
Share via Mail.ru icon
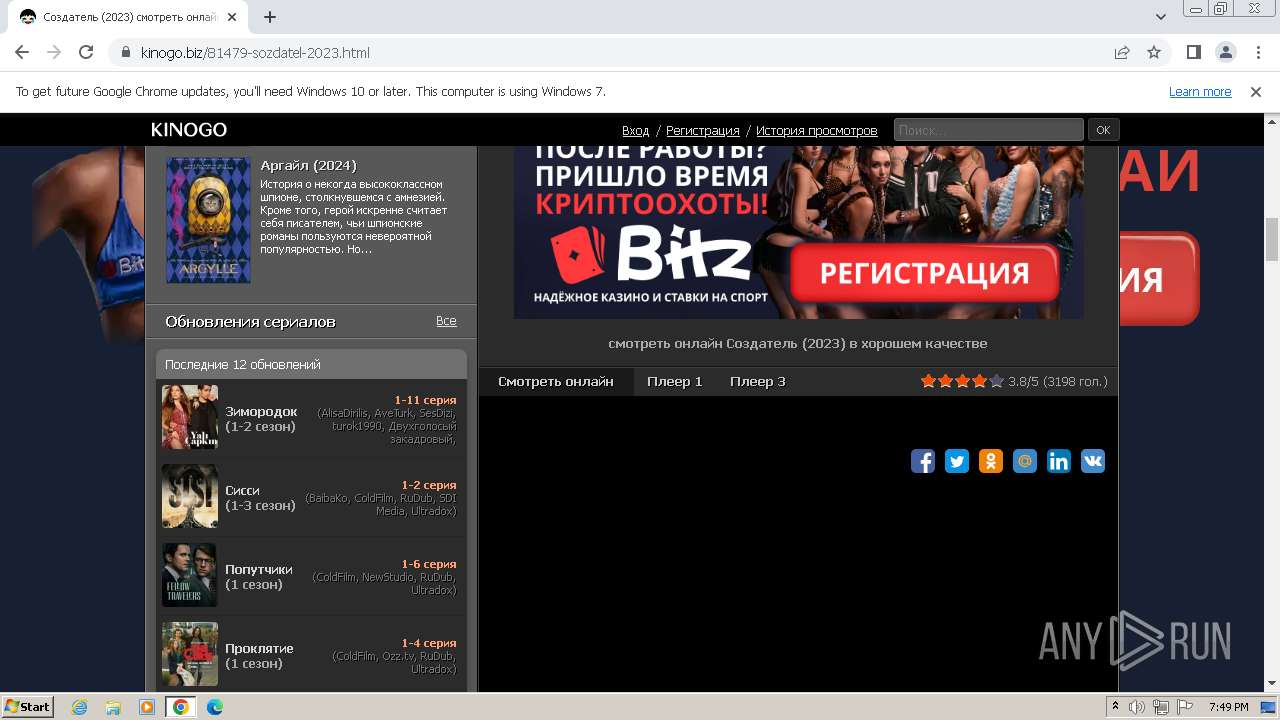pyautogui.click(x=1025, y=461)
